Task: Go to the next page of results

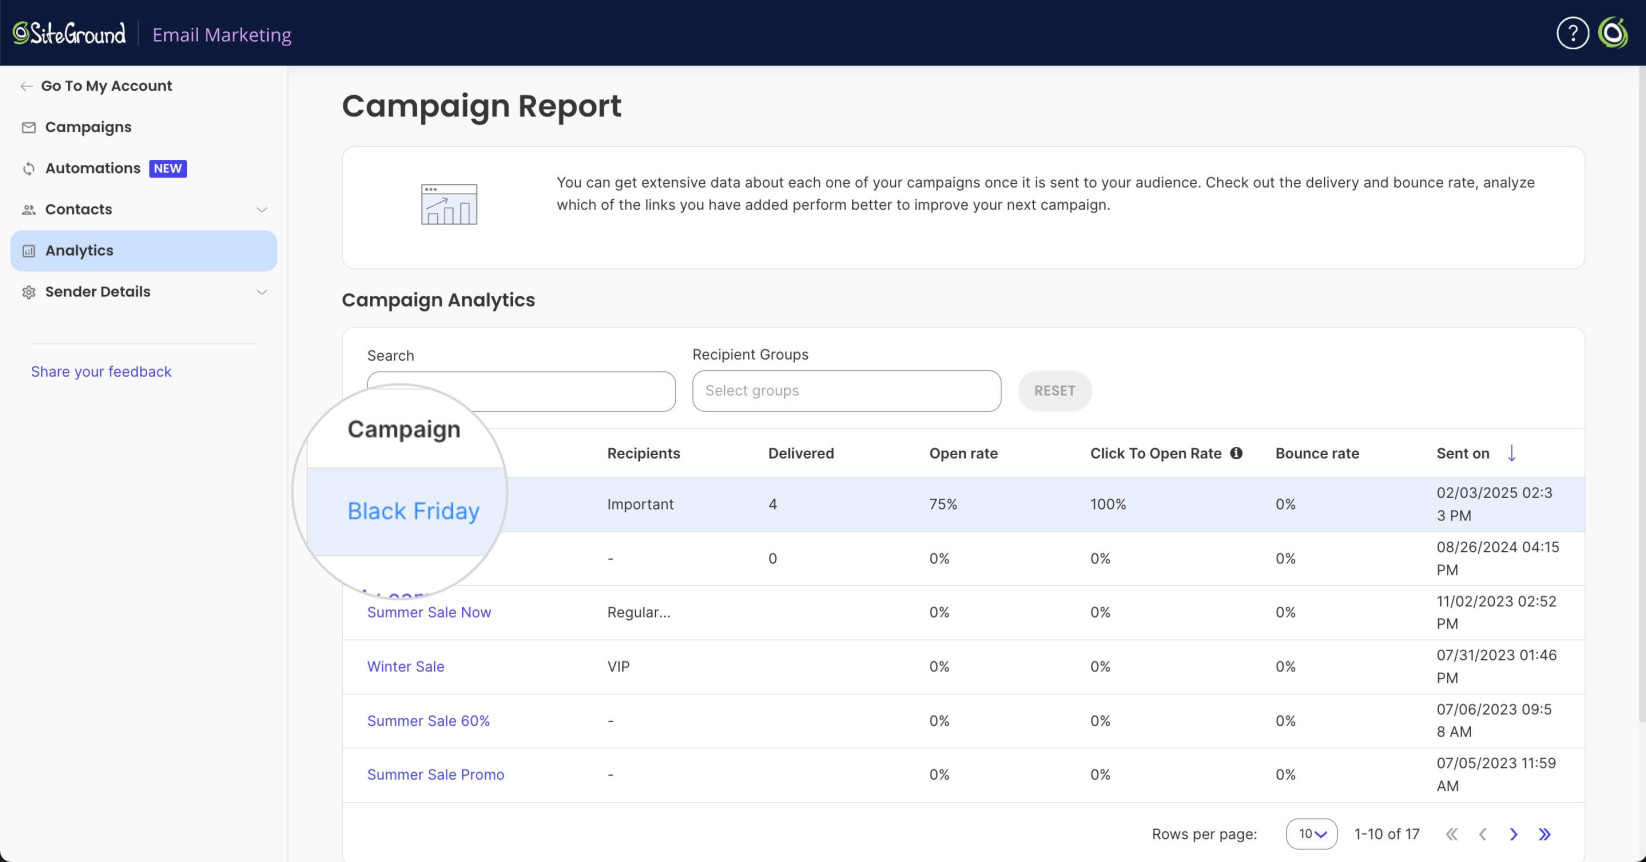Action: pos(1514,834)
